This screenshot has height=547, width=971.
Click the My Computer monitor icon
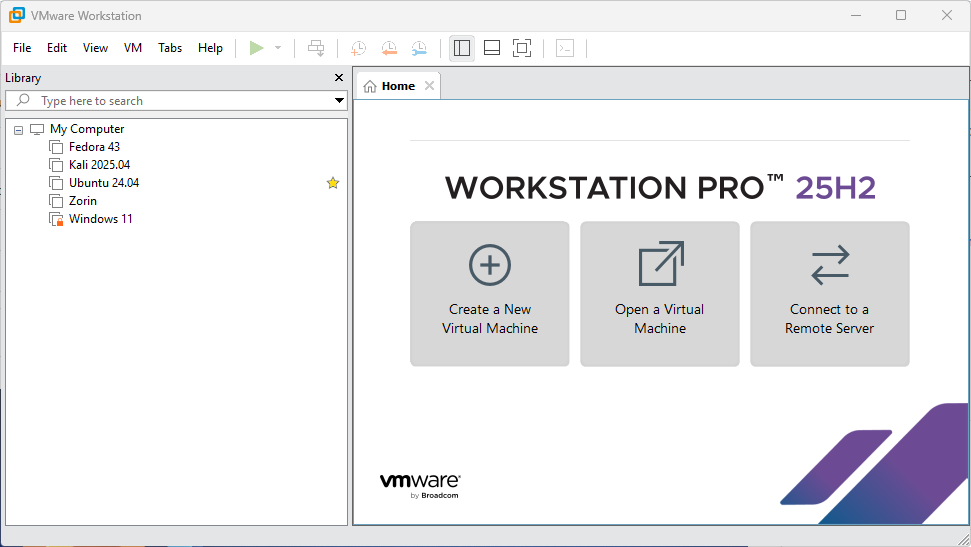37,129
